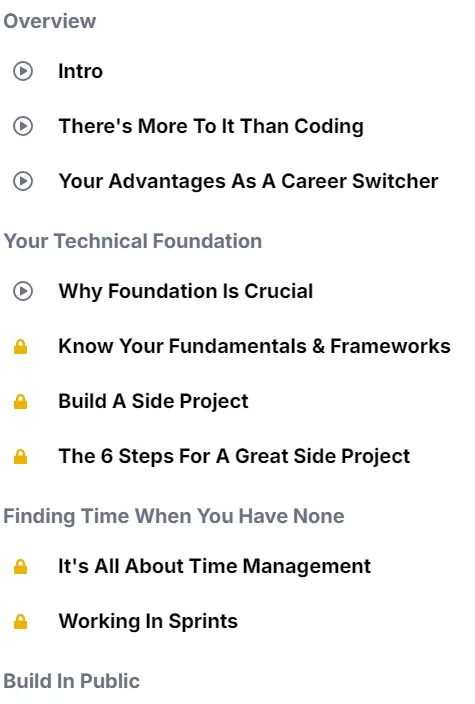Screen dimensions: 475x704
Task: Click the lock icon beside Working In Sprints
Action: tap(21, 621)
